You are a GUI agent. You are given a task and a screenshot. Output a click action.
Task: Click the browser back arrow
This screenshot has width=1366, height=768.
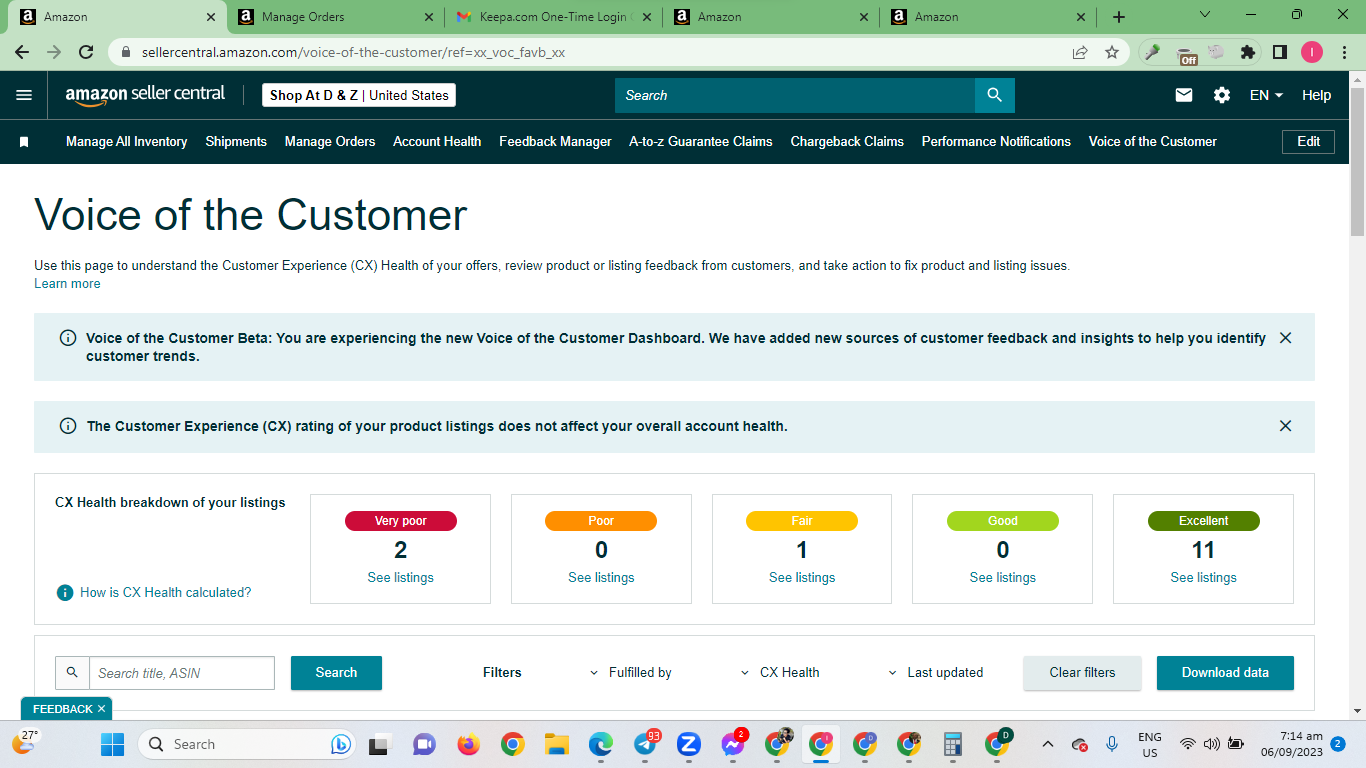tap(22, 52)
